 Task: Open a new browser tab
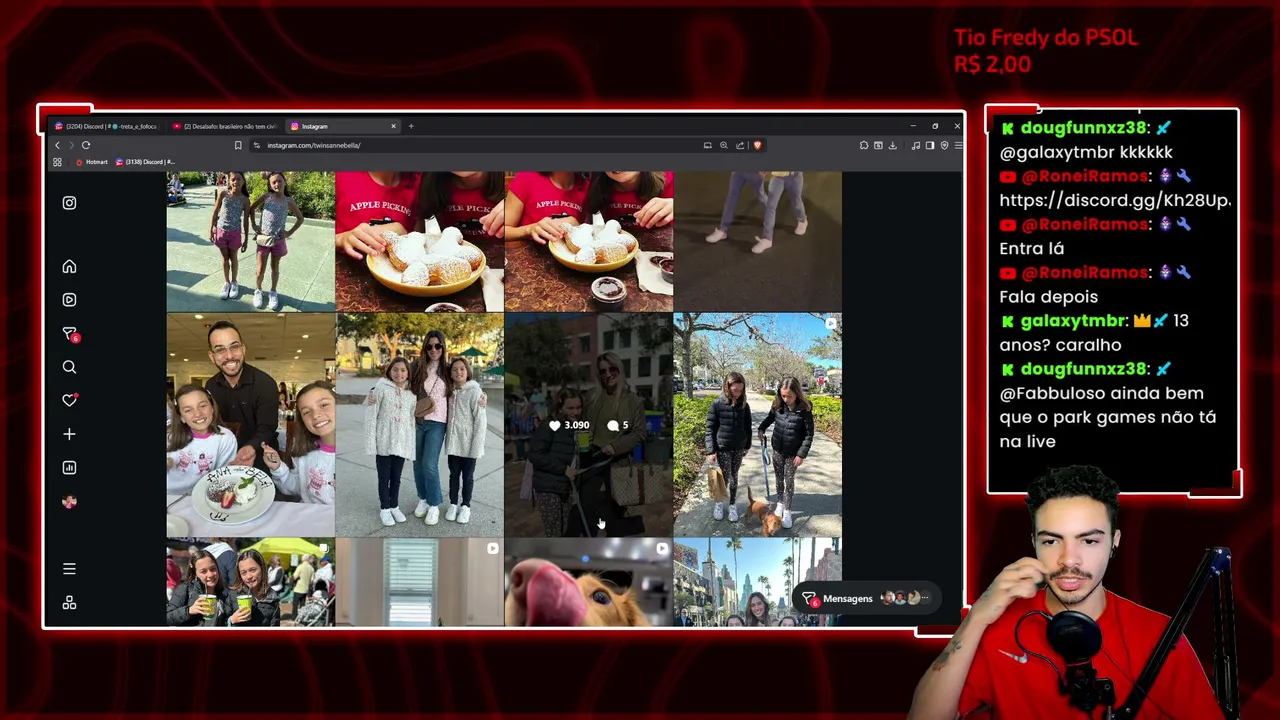(411, 126)
